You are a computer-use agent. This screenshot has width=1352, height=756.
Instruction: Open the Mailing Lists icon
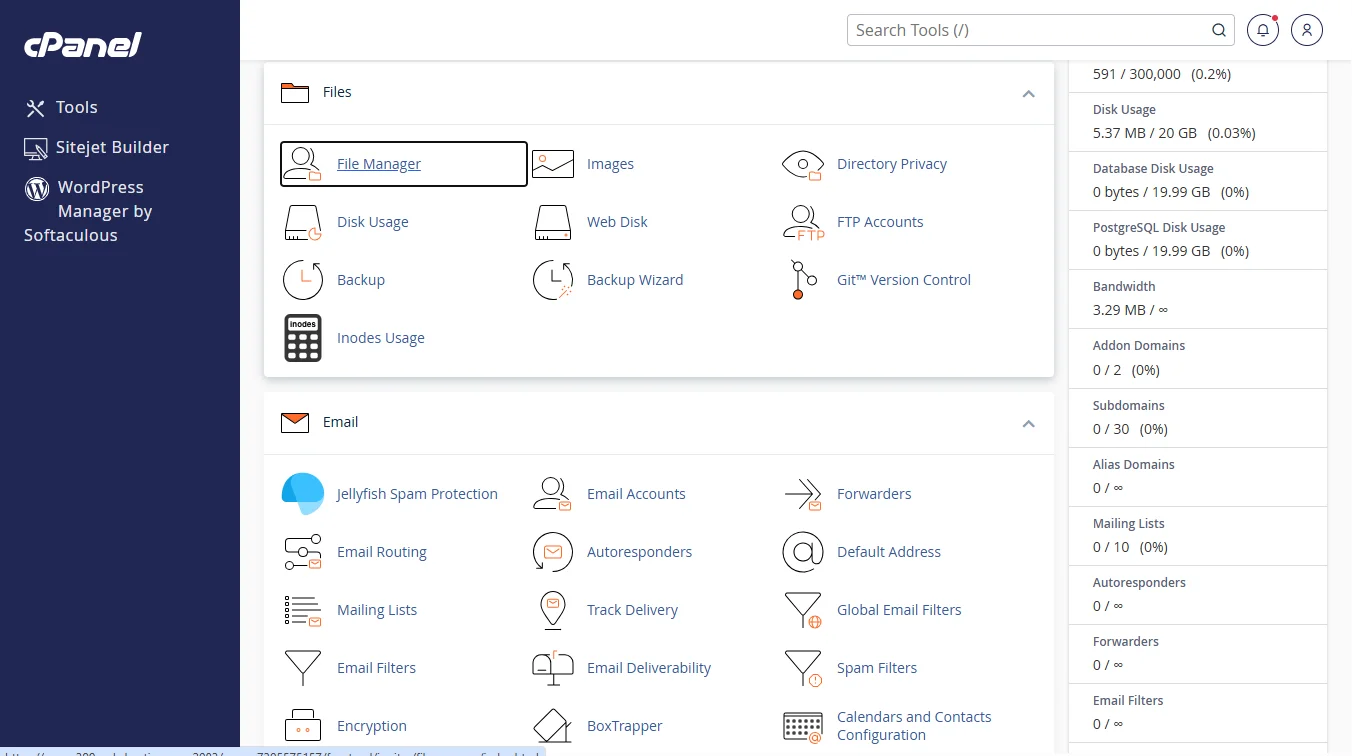[x=302, y=610]
